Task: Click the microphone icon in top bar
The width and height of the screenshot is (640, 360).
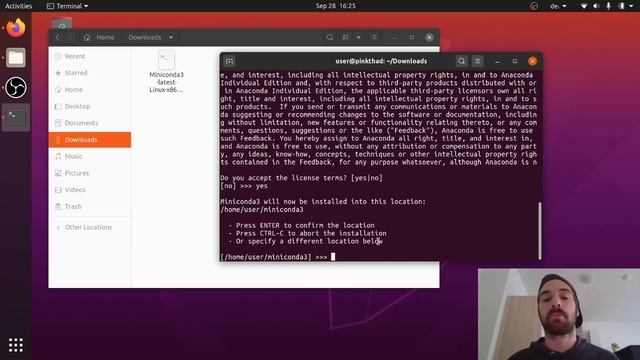Action: tap(609, 6)
